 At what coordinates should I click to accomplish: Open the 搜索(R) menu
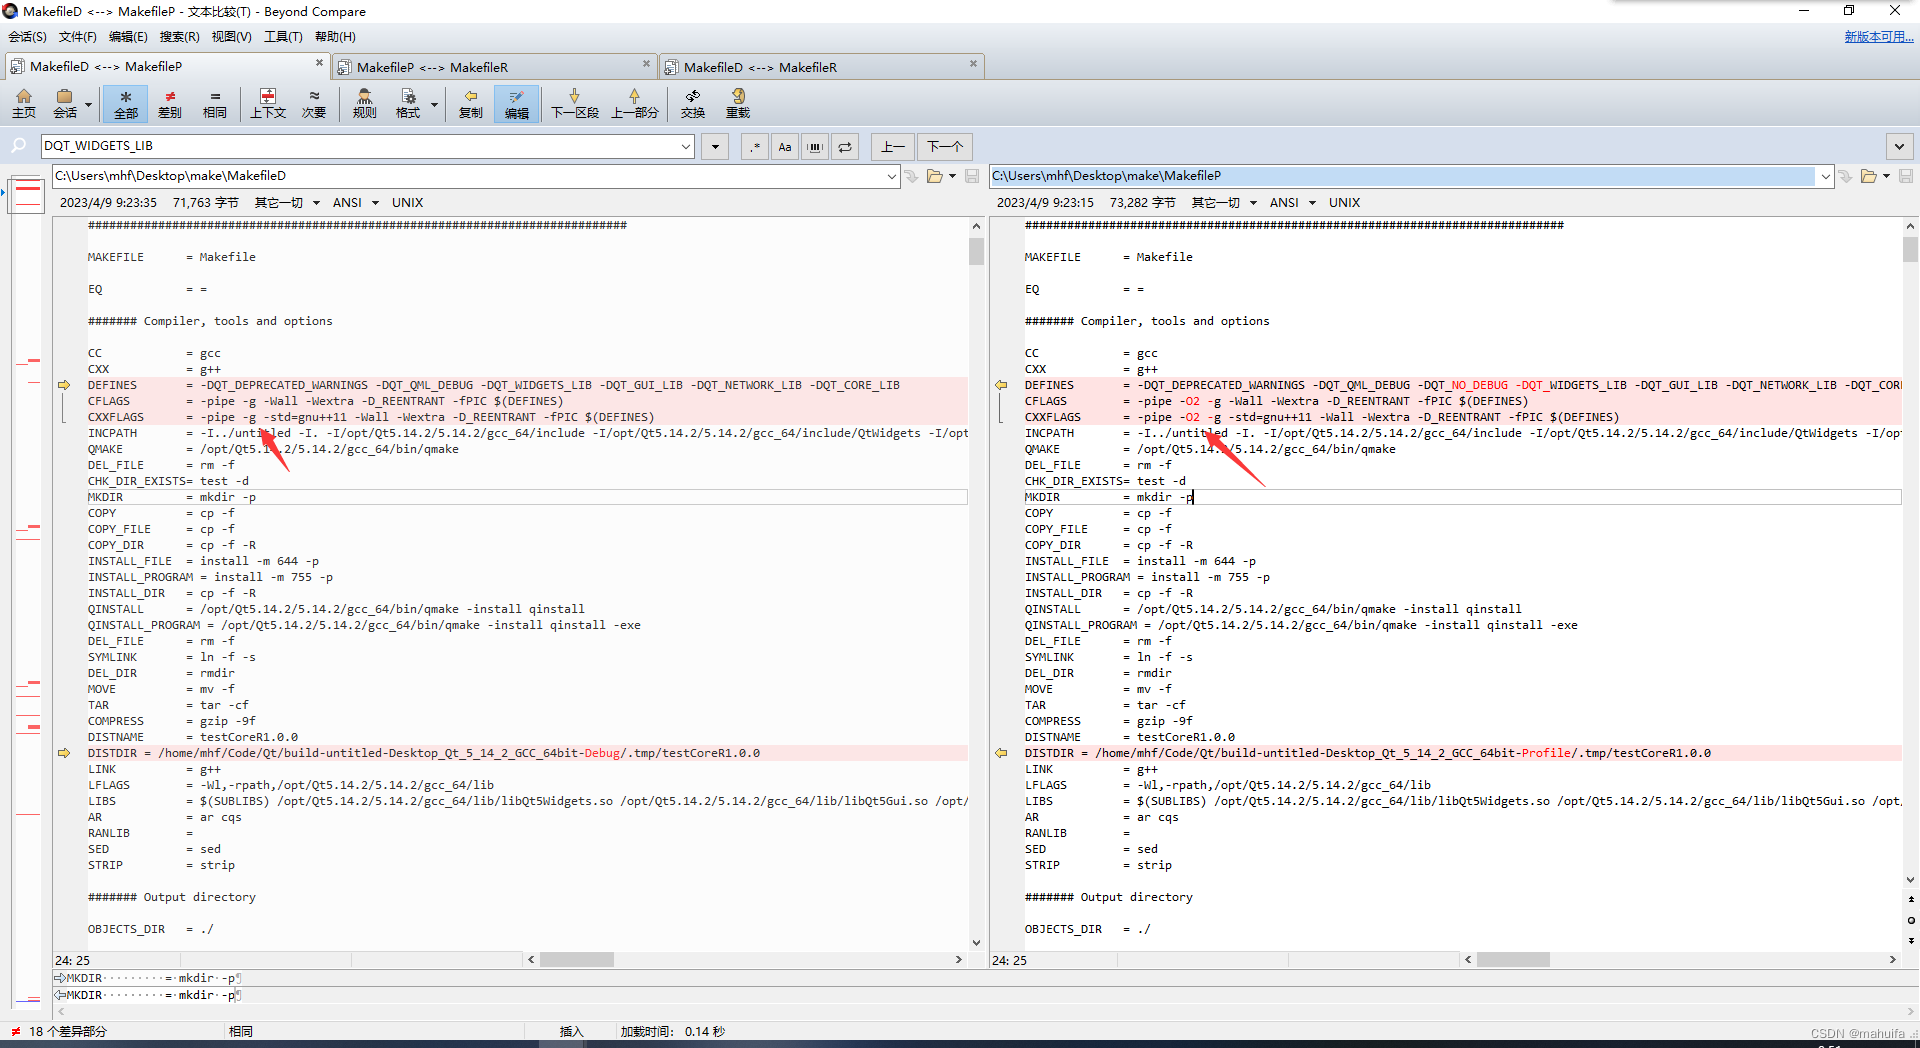pos(180,37)
